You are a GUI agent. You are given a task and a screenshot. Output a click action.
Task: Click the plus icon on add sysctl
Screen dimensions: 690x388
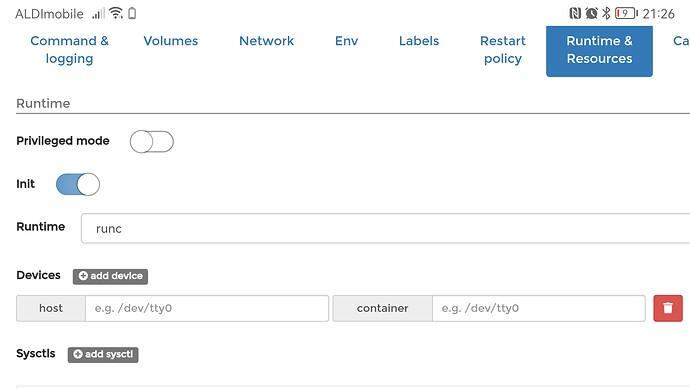78,354
